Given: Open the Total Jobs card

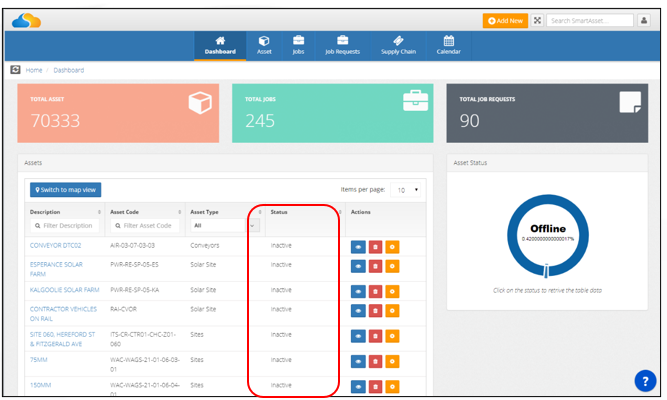Looking at the screenshot, I should pos(333,113).
